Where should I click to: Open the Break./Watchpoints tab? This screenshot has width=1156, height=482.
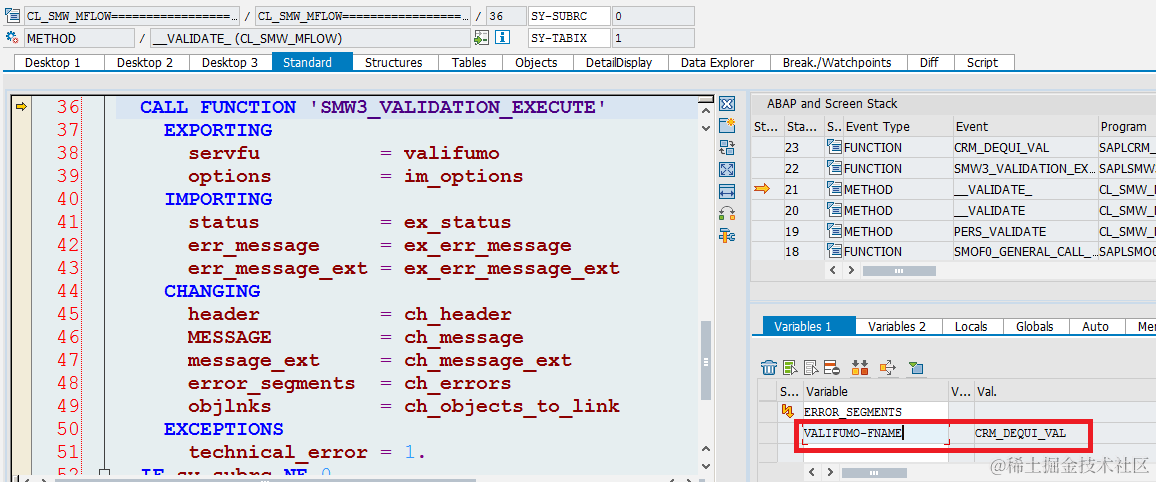point(837,63)
